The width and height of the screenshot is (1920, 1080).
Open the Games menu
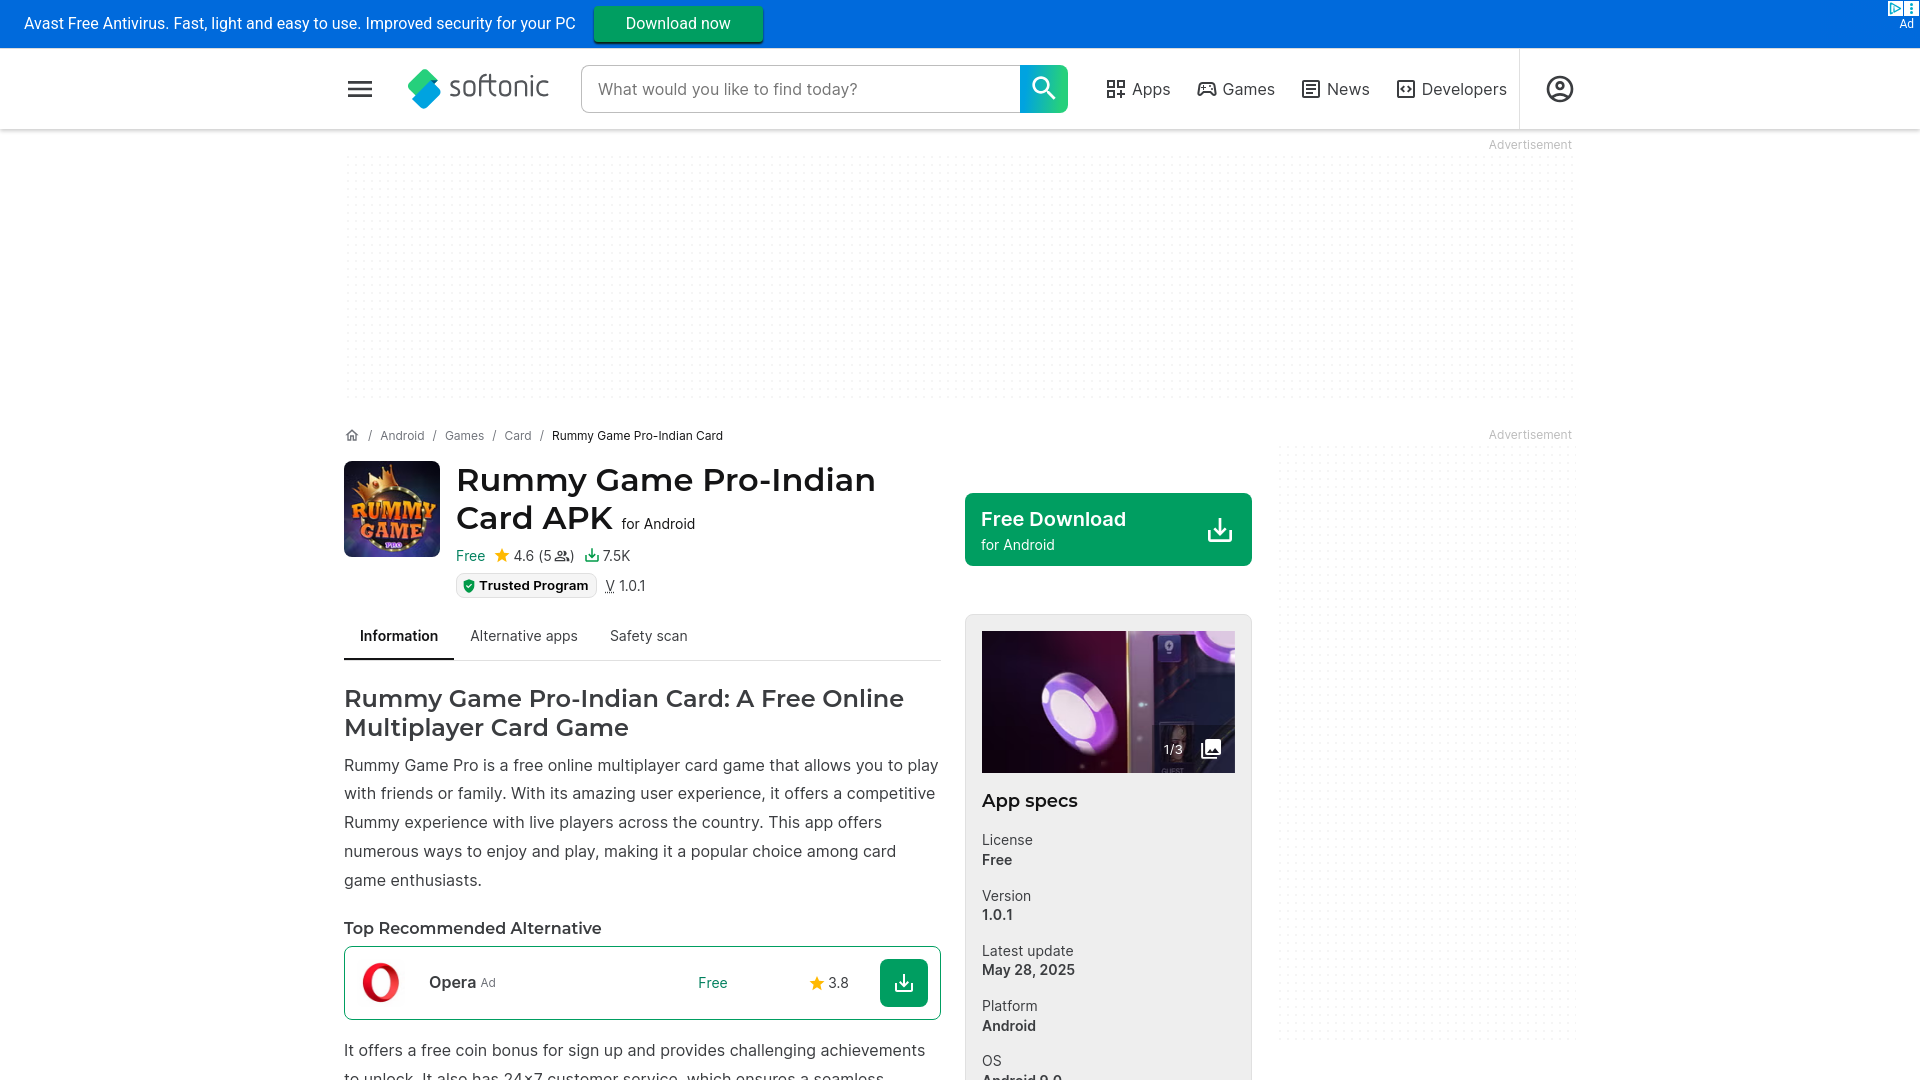1236,89
